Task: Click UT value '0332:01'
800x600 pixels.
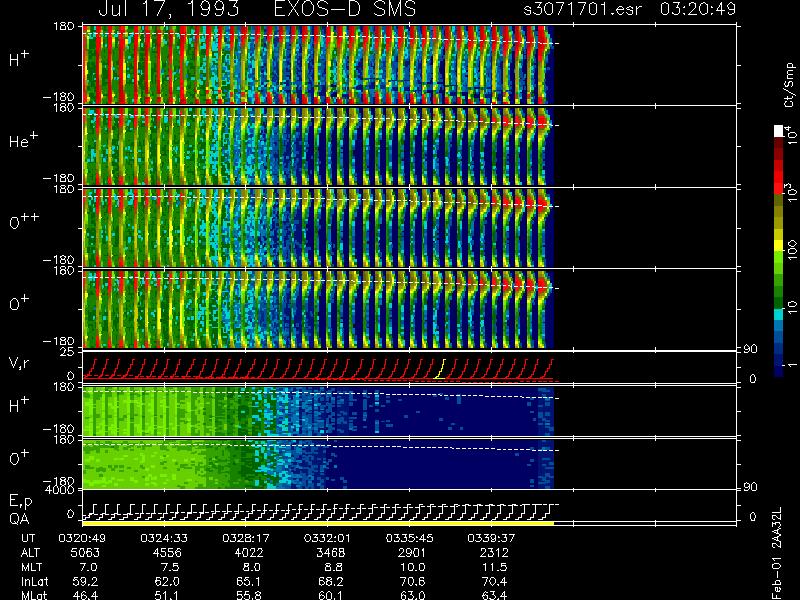Action: pyautogui.click(x=328, y=538)
